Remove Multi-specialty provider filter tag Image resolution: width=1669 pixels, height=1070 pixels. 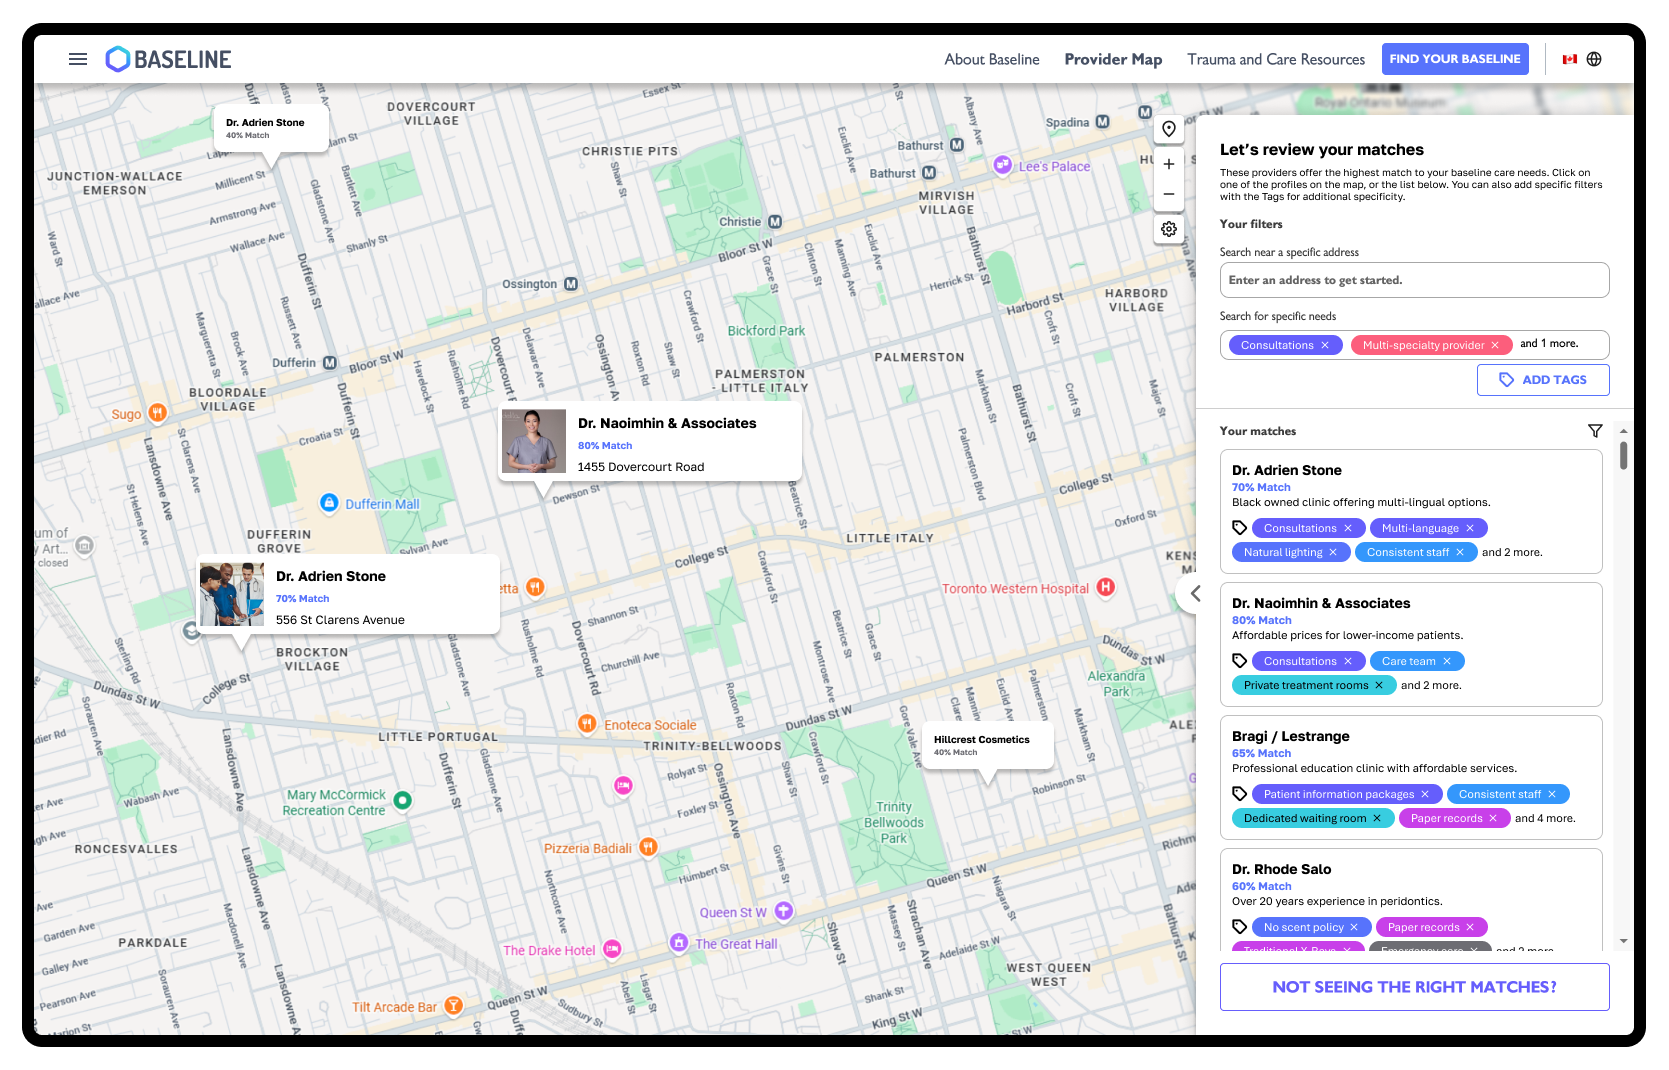[1495, 345]
